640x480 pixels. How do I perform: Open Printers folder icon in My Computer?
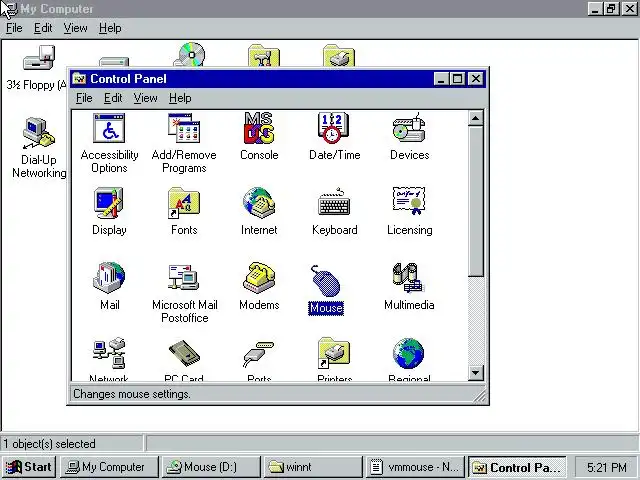point(339,56)
